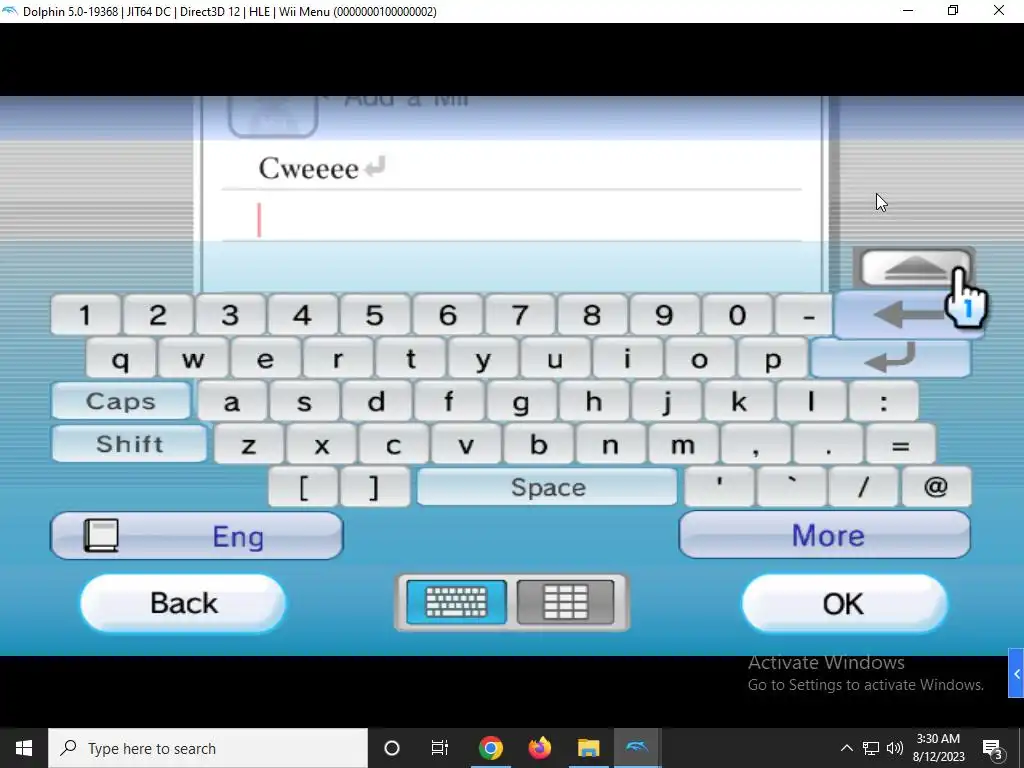Viewport: 1024px width, 768px height.
Task: Tap the equals sign key
Action: coord(901,445)
